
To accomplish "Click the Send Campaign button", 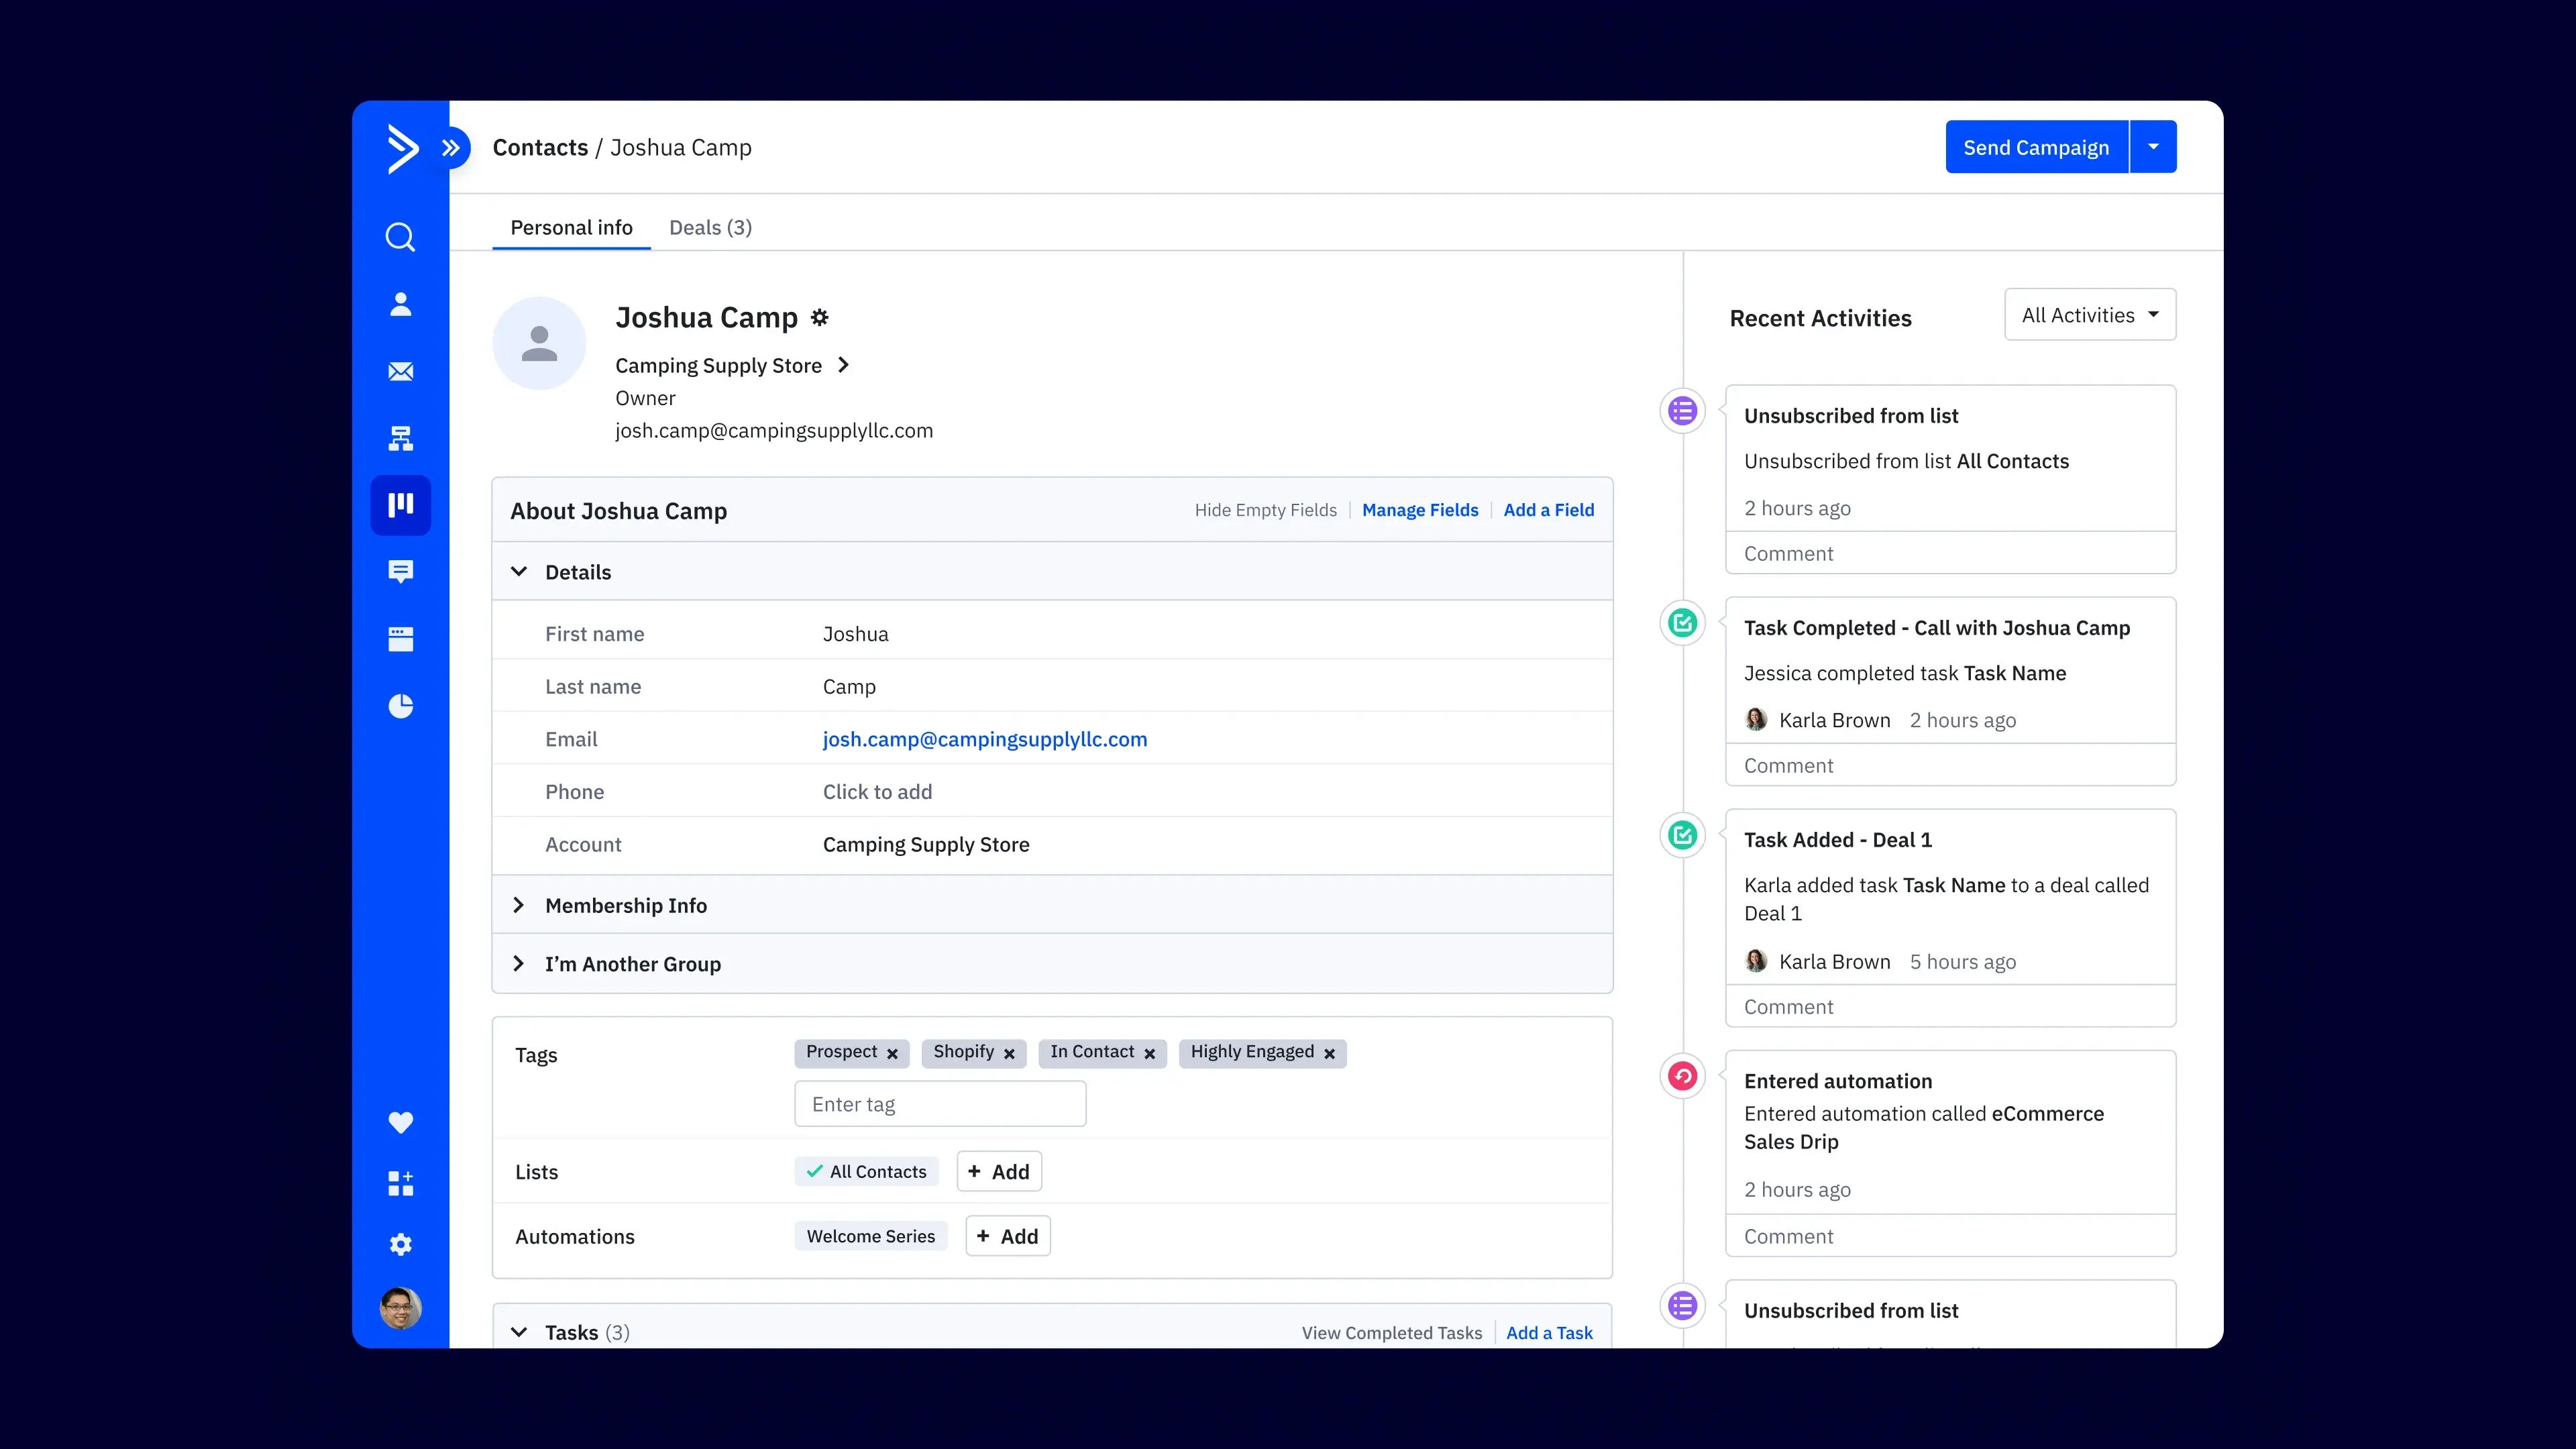I will (2037, 147).
